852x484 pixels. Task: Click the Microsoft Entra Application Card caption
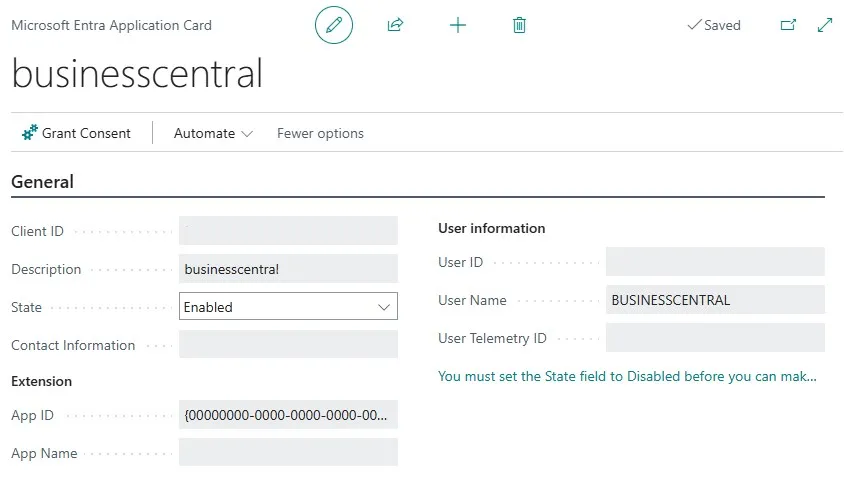click(x=111, y=25)
